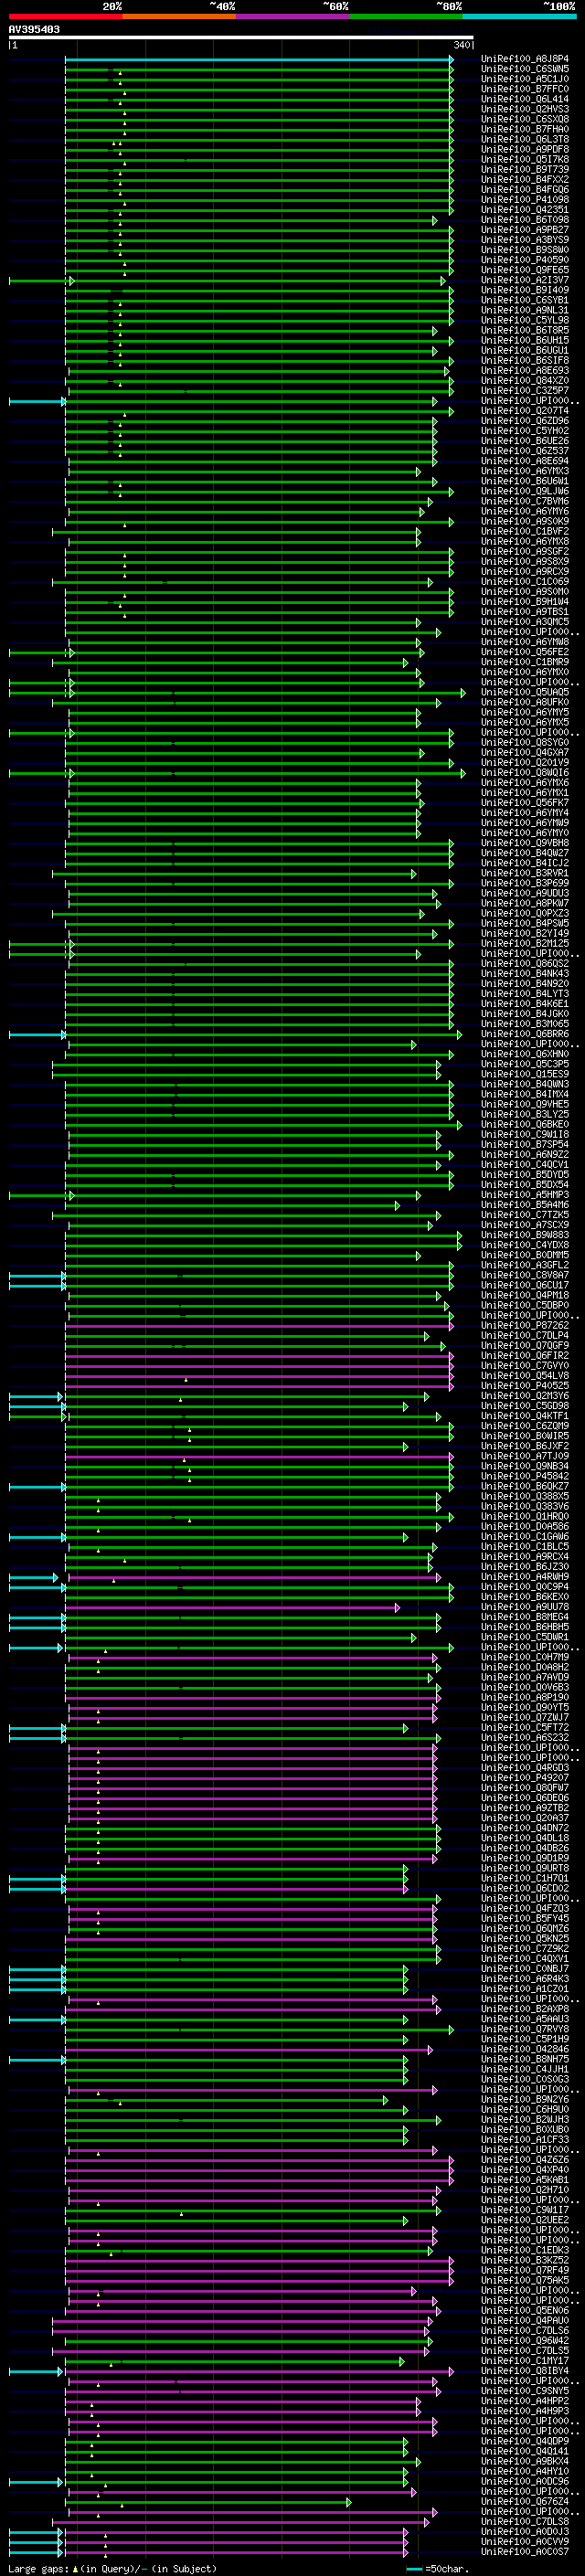Click hit UniRef100_A3GFL2

coord(525,1265)
